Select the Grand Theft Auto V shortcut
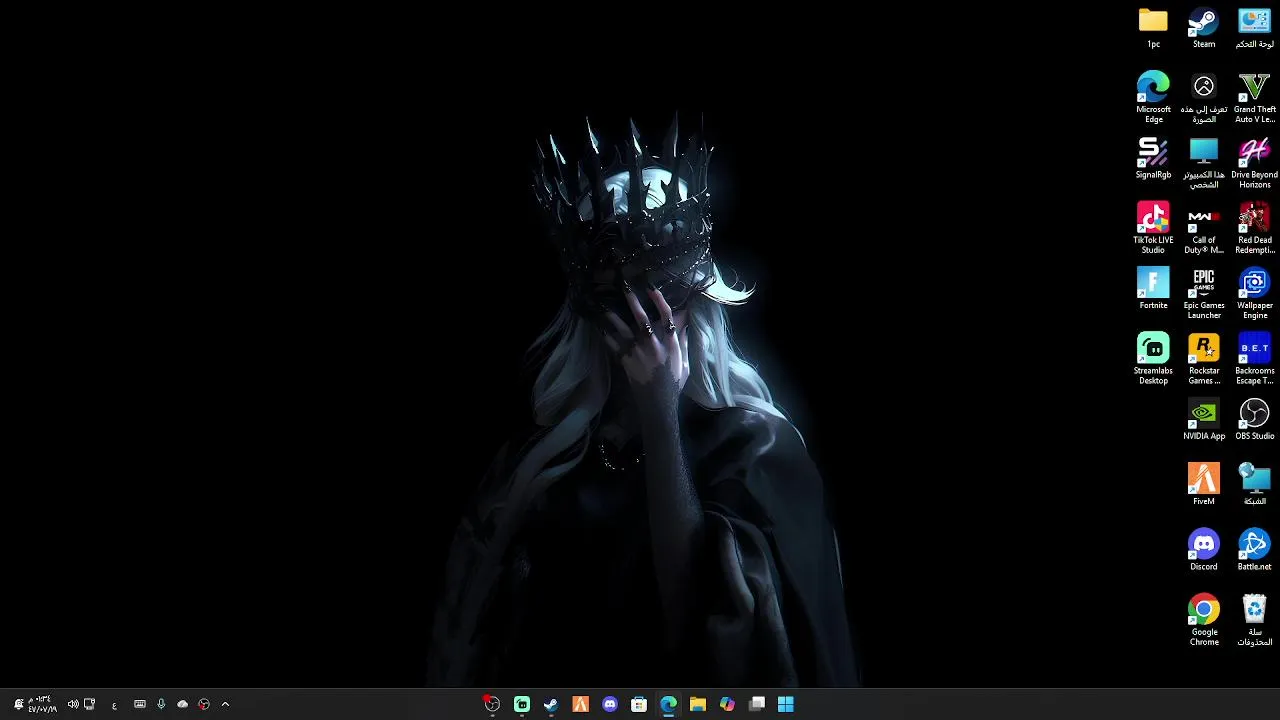1280x720 pixels. 1254,97
